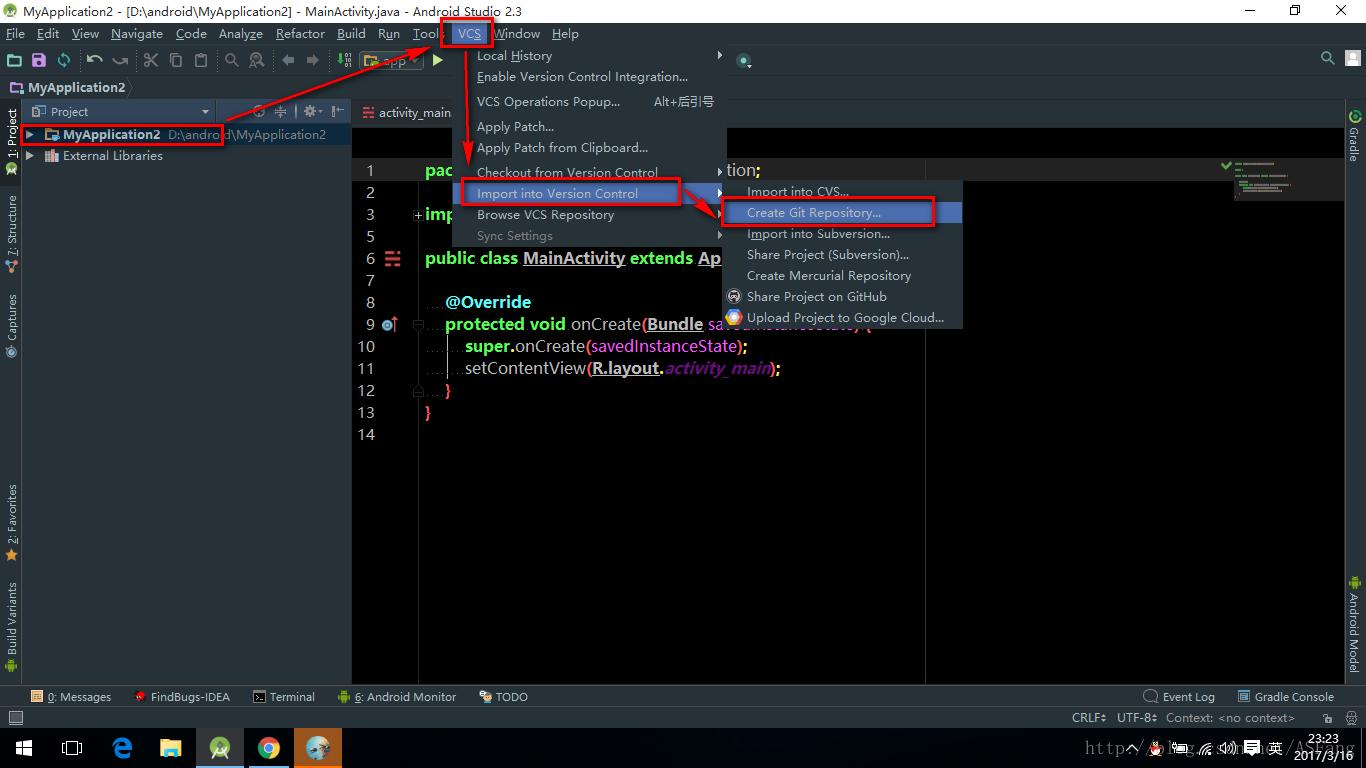Click the Save All toolbar icon
This screenshot has height=768, width=1366.
click(39, 60)
